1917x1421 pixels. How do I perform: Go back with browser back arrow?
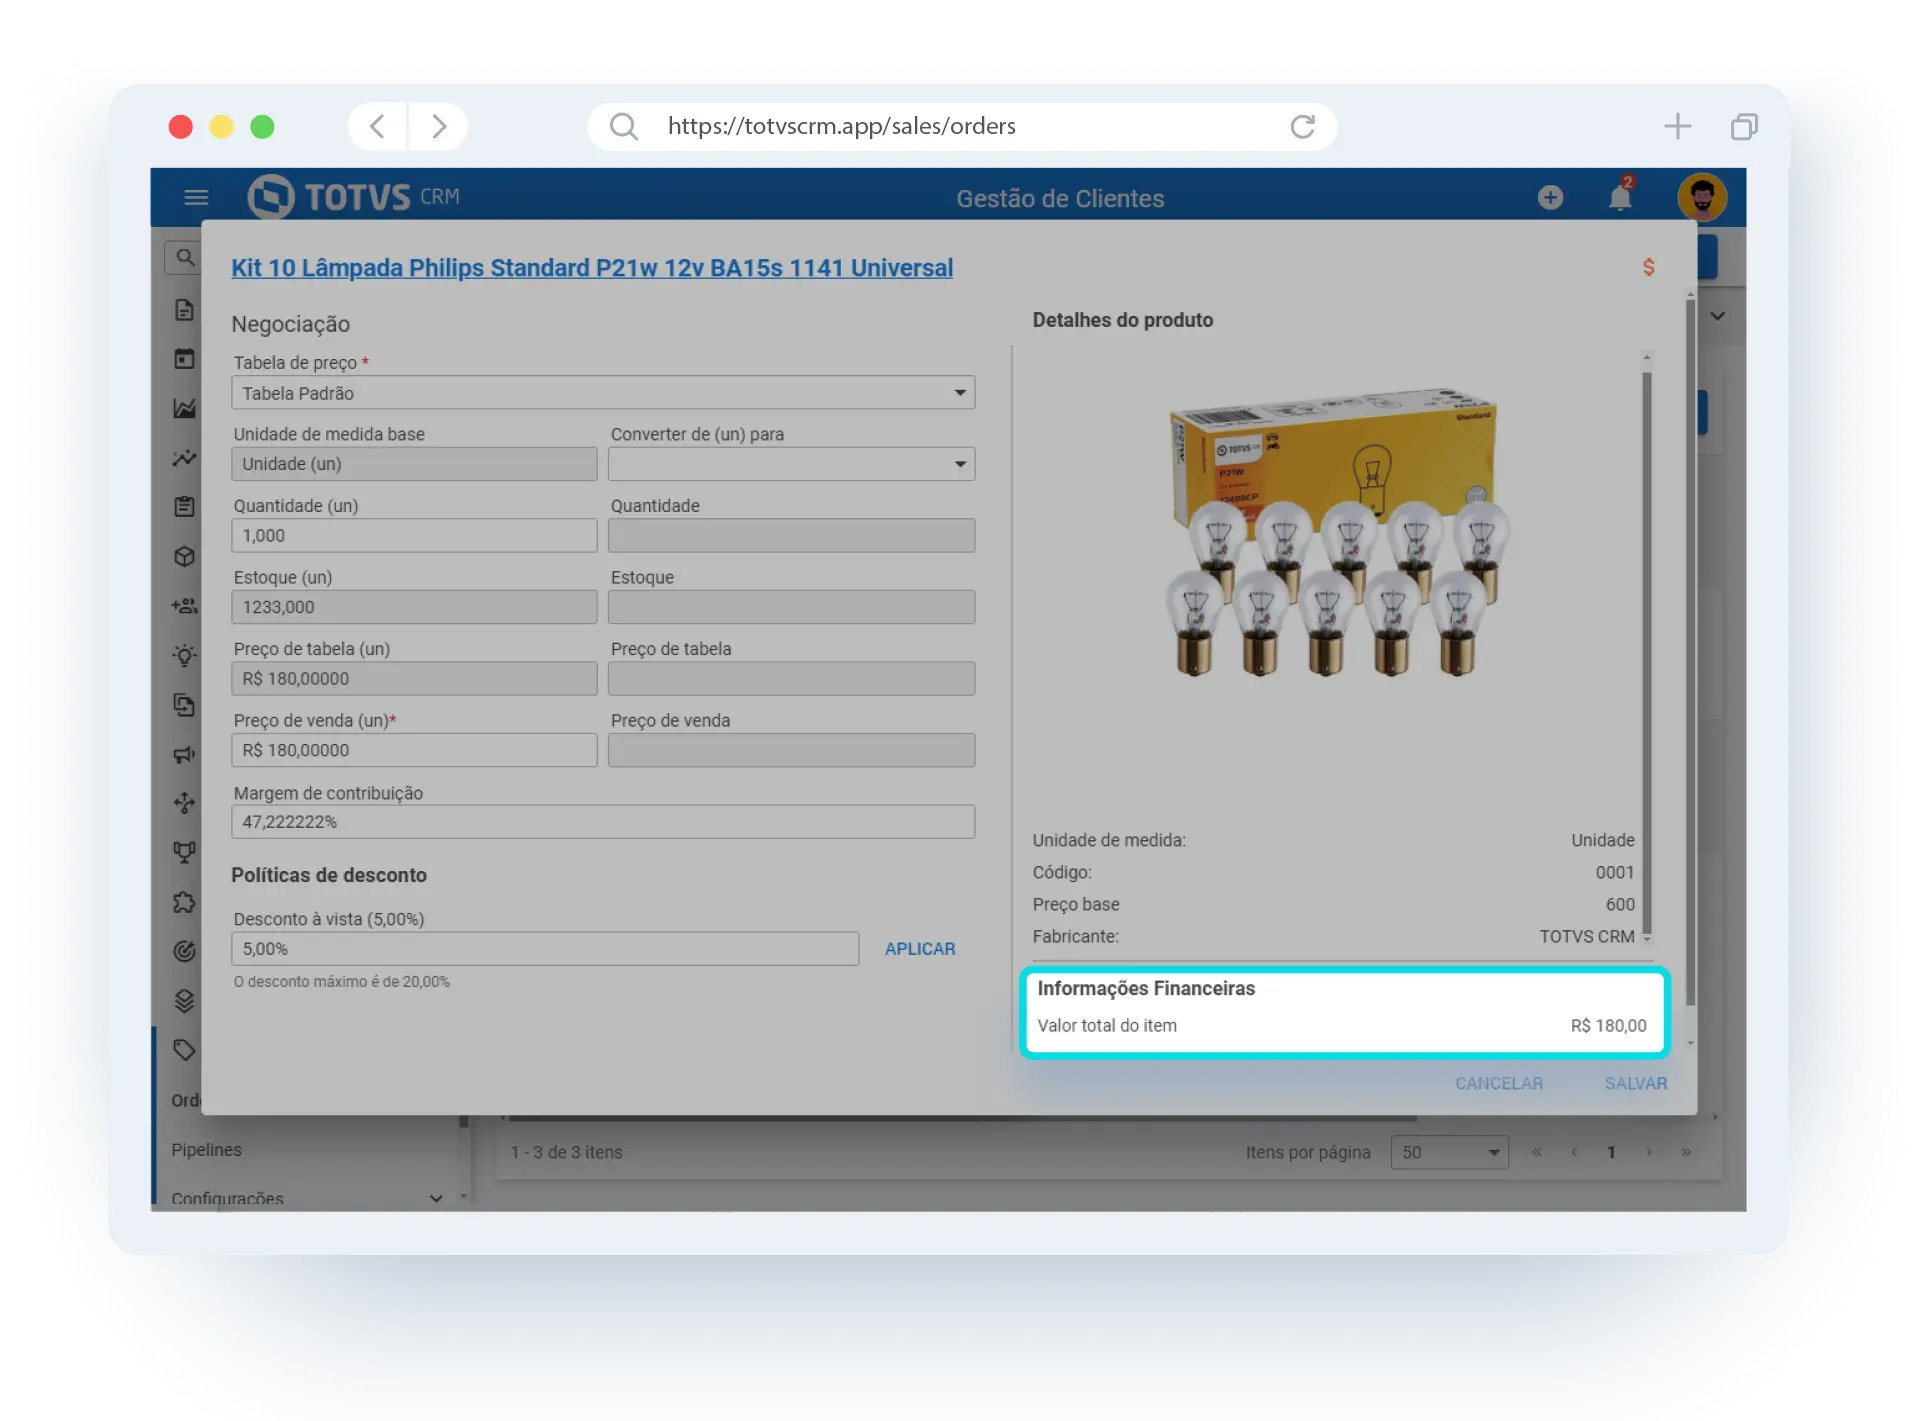tap(378, 126)
